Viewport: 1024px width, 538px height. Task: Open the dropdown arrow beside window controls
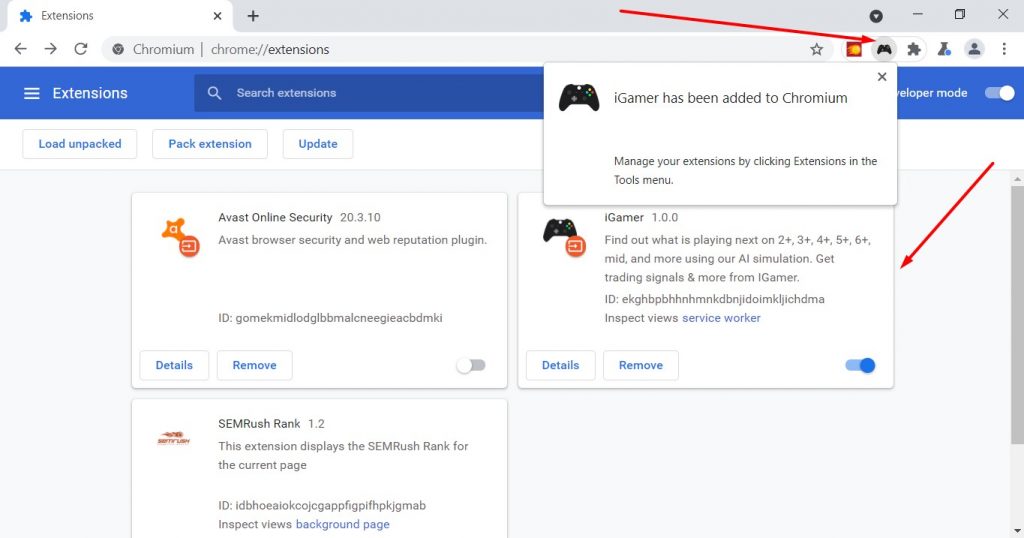(876, 16)
